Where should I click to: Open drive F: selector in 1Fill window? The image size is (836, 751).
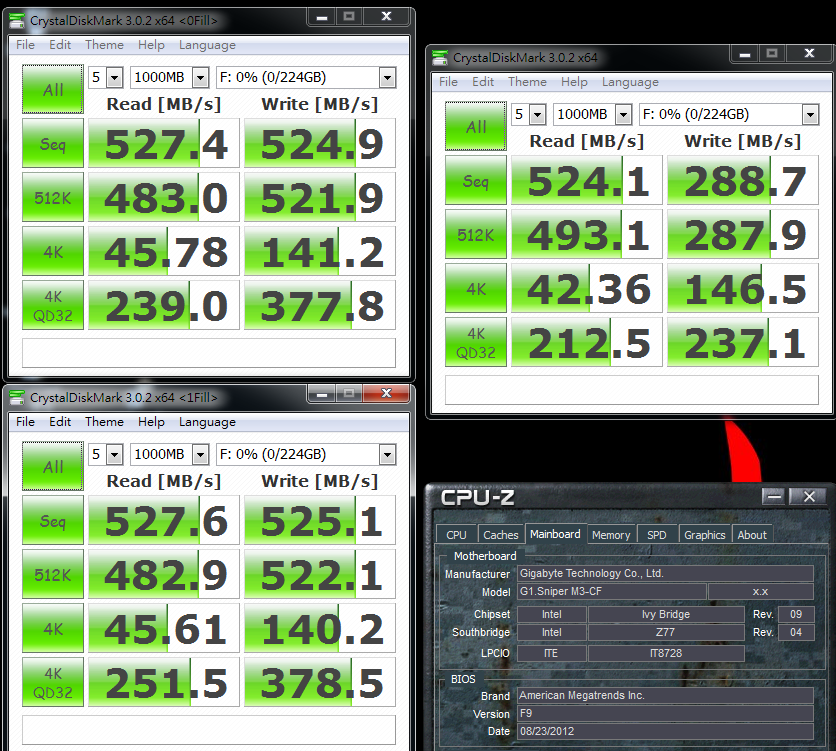point(388,455)
